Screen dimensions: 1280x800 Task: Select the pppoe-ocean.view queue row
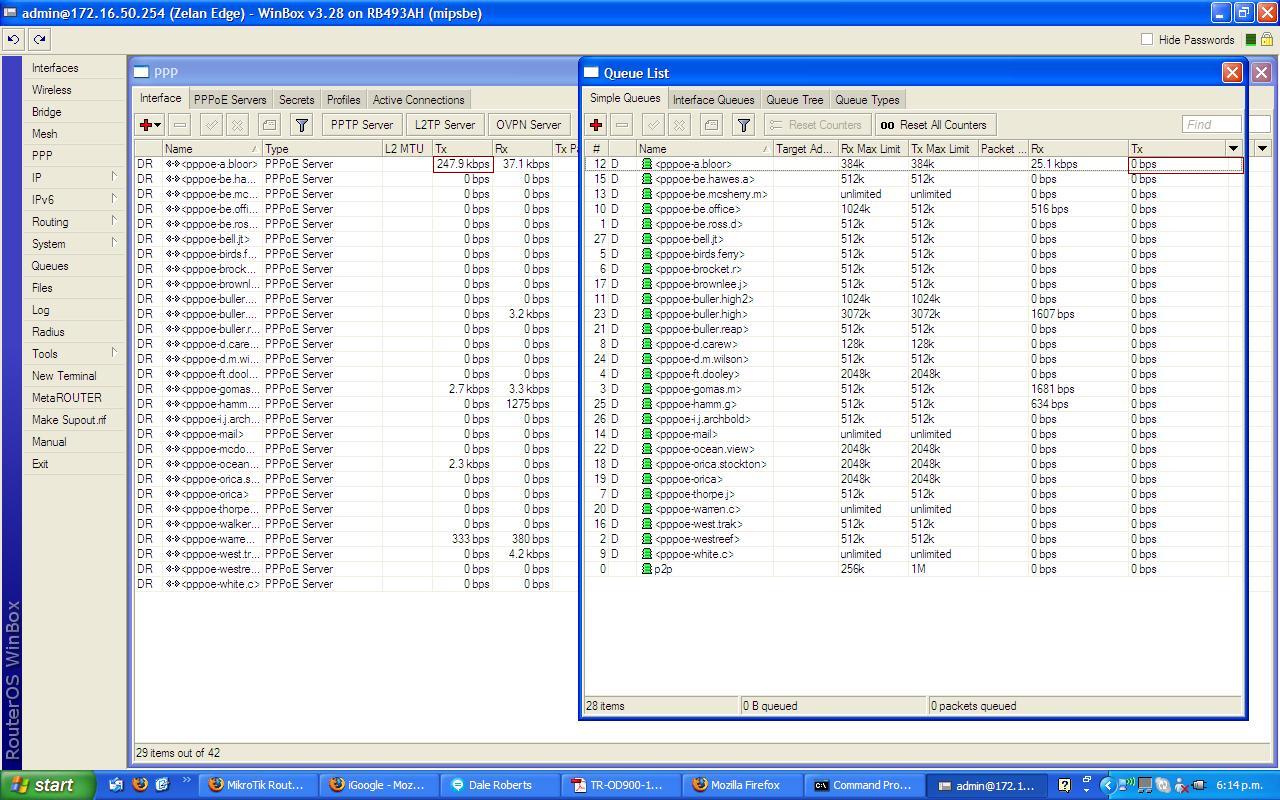tap(913, 449)
